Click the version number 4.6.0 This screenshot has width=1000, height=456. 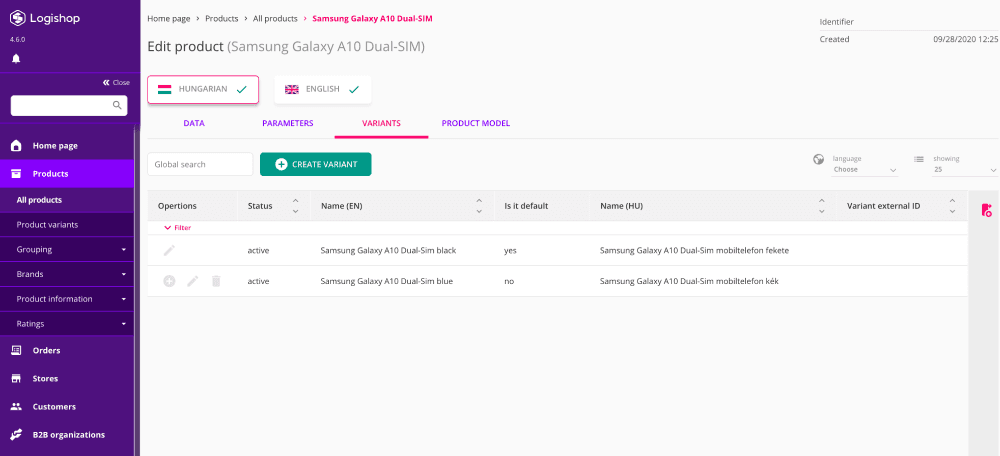(17, 40)
